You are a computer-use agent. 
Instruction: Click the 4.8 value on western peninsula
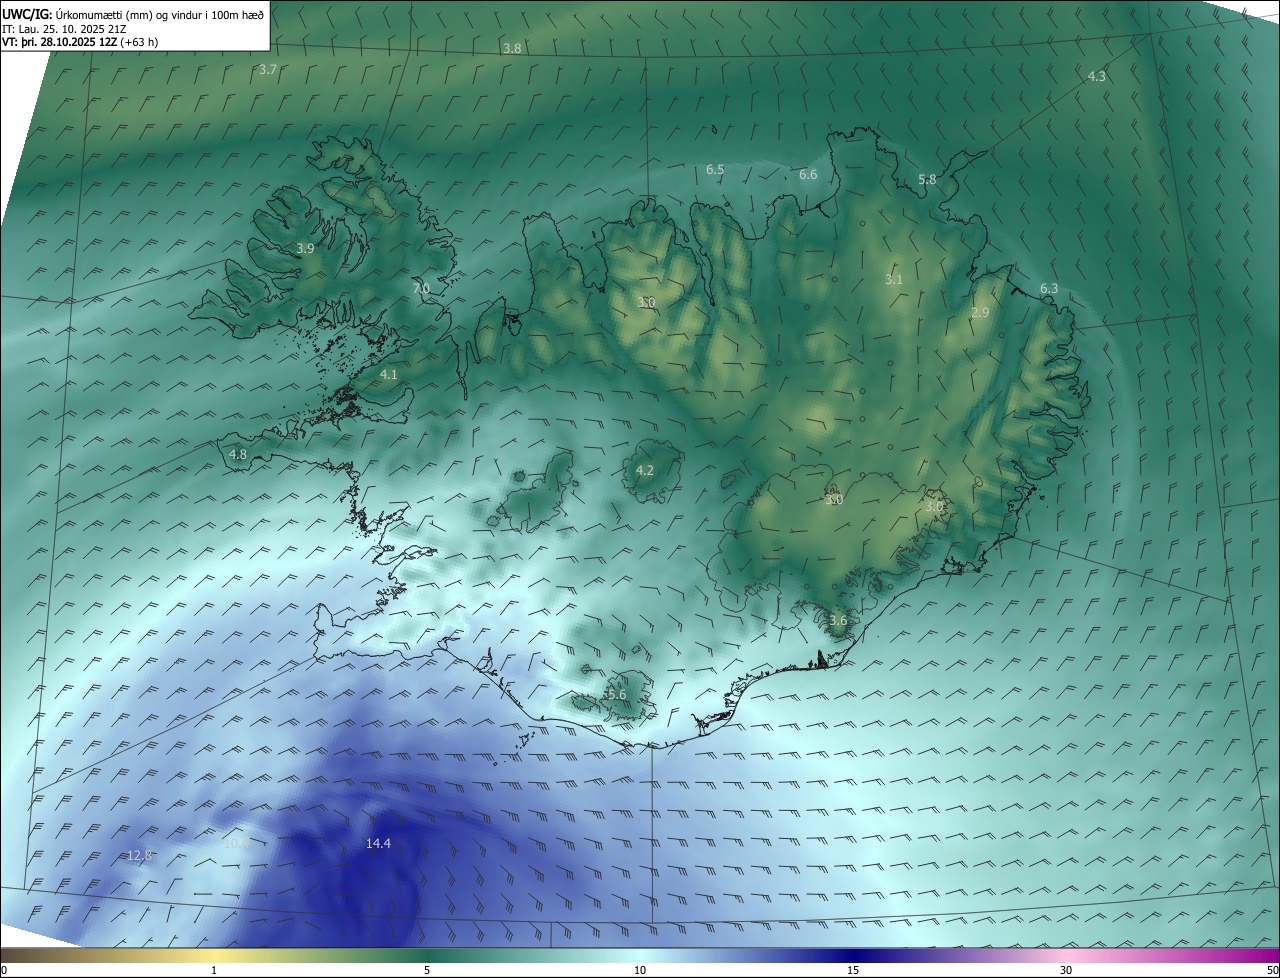(x=238, y=455)
